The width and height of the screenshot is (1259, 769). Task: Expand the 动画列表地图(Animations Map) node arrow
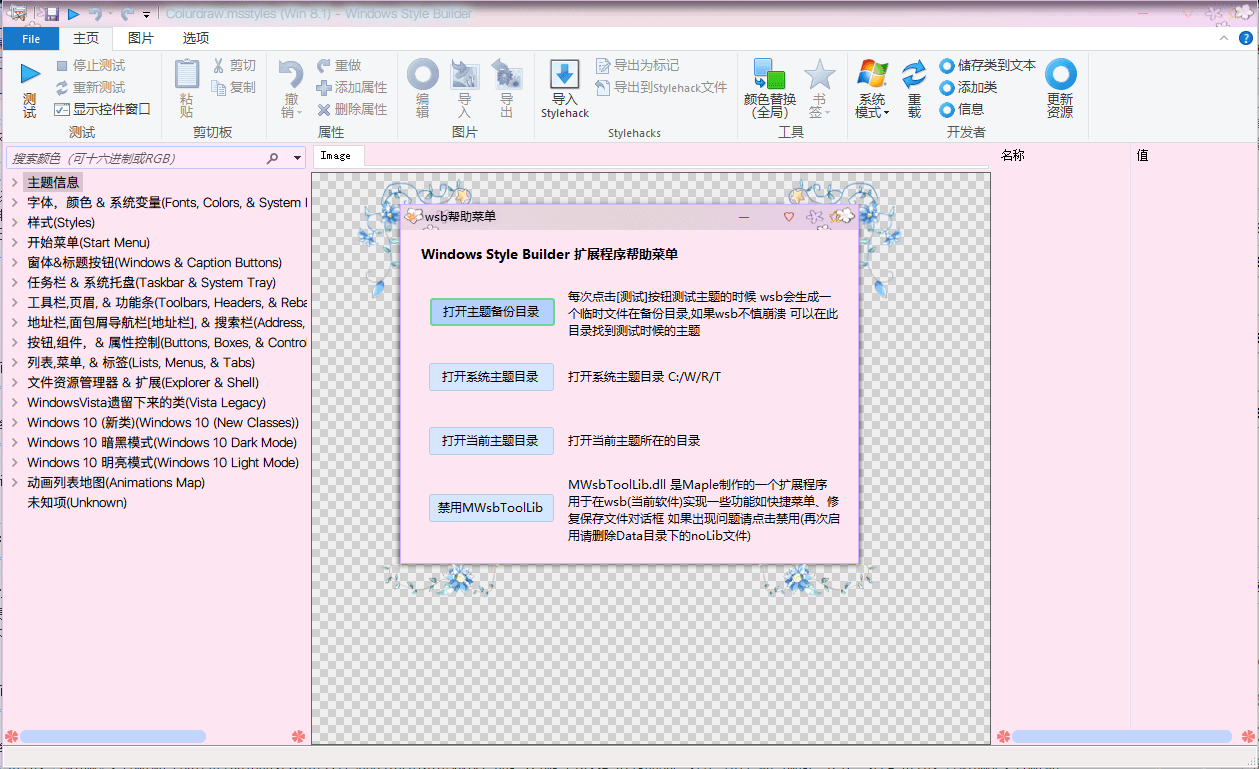coord(15,482)
